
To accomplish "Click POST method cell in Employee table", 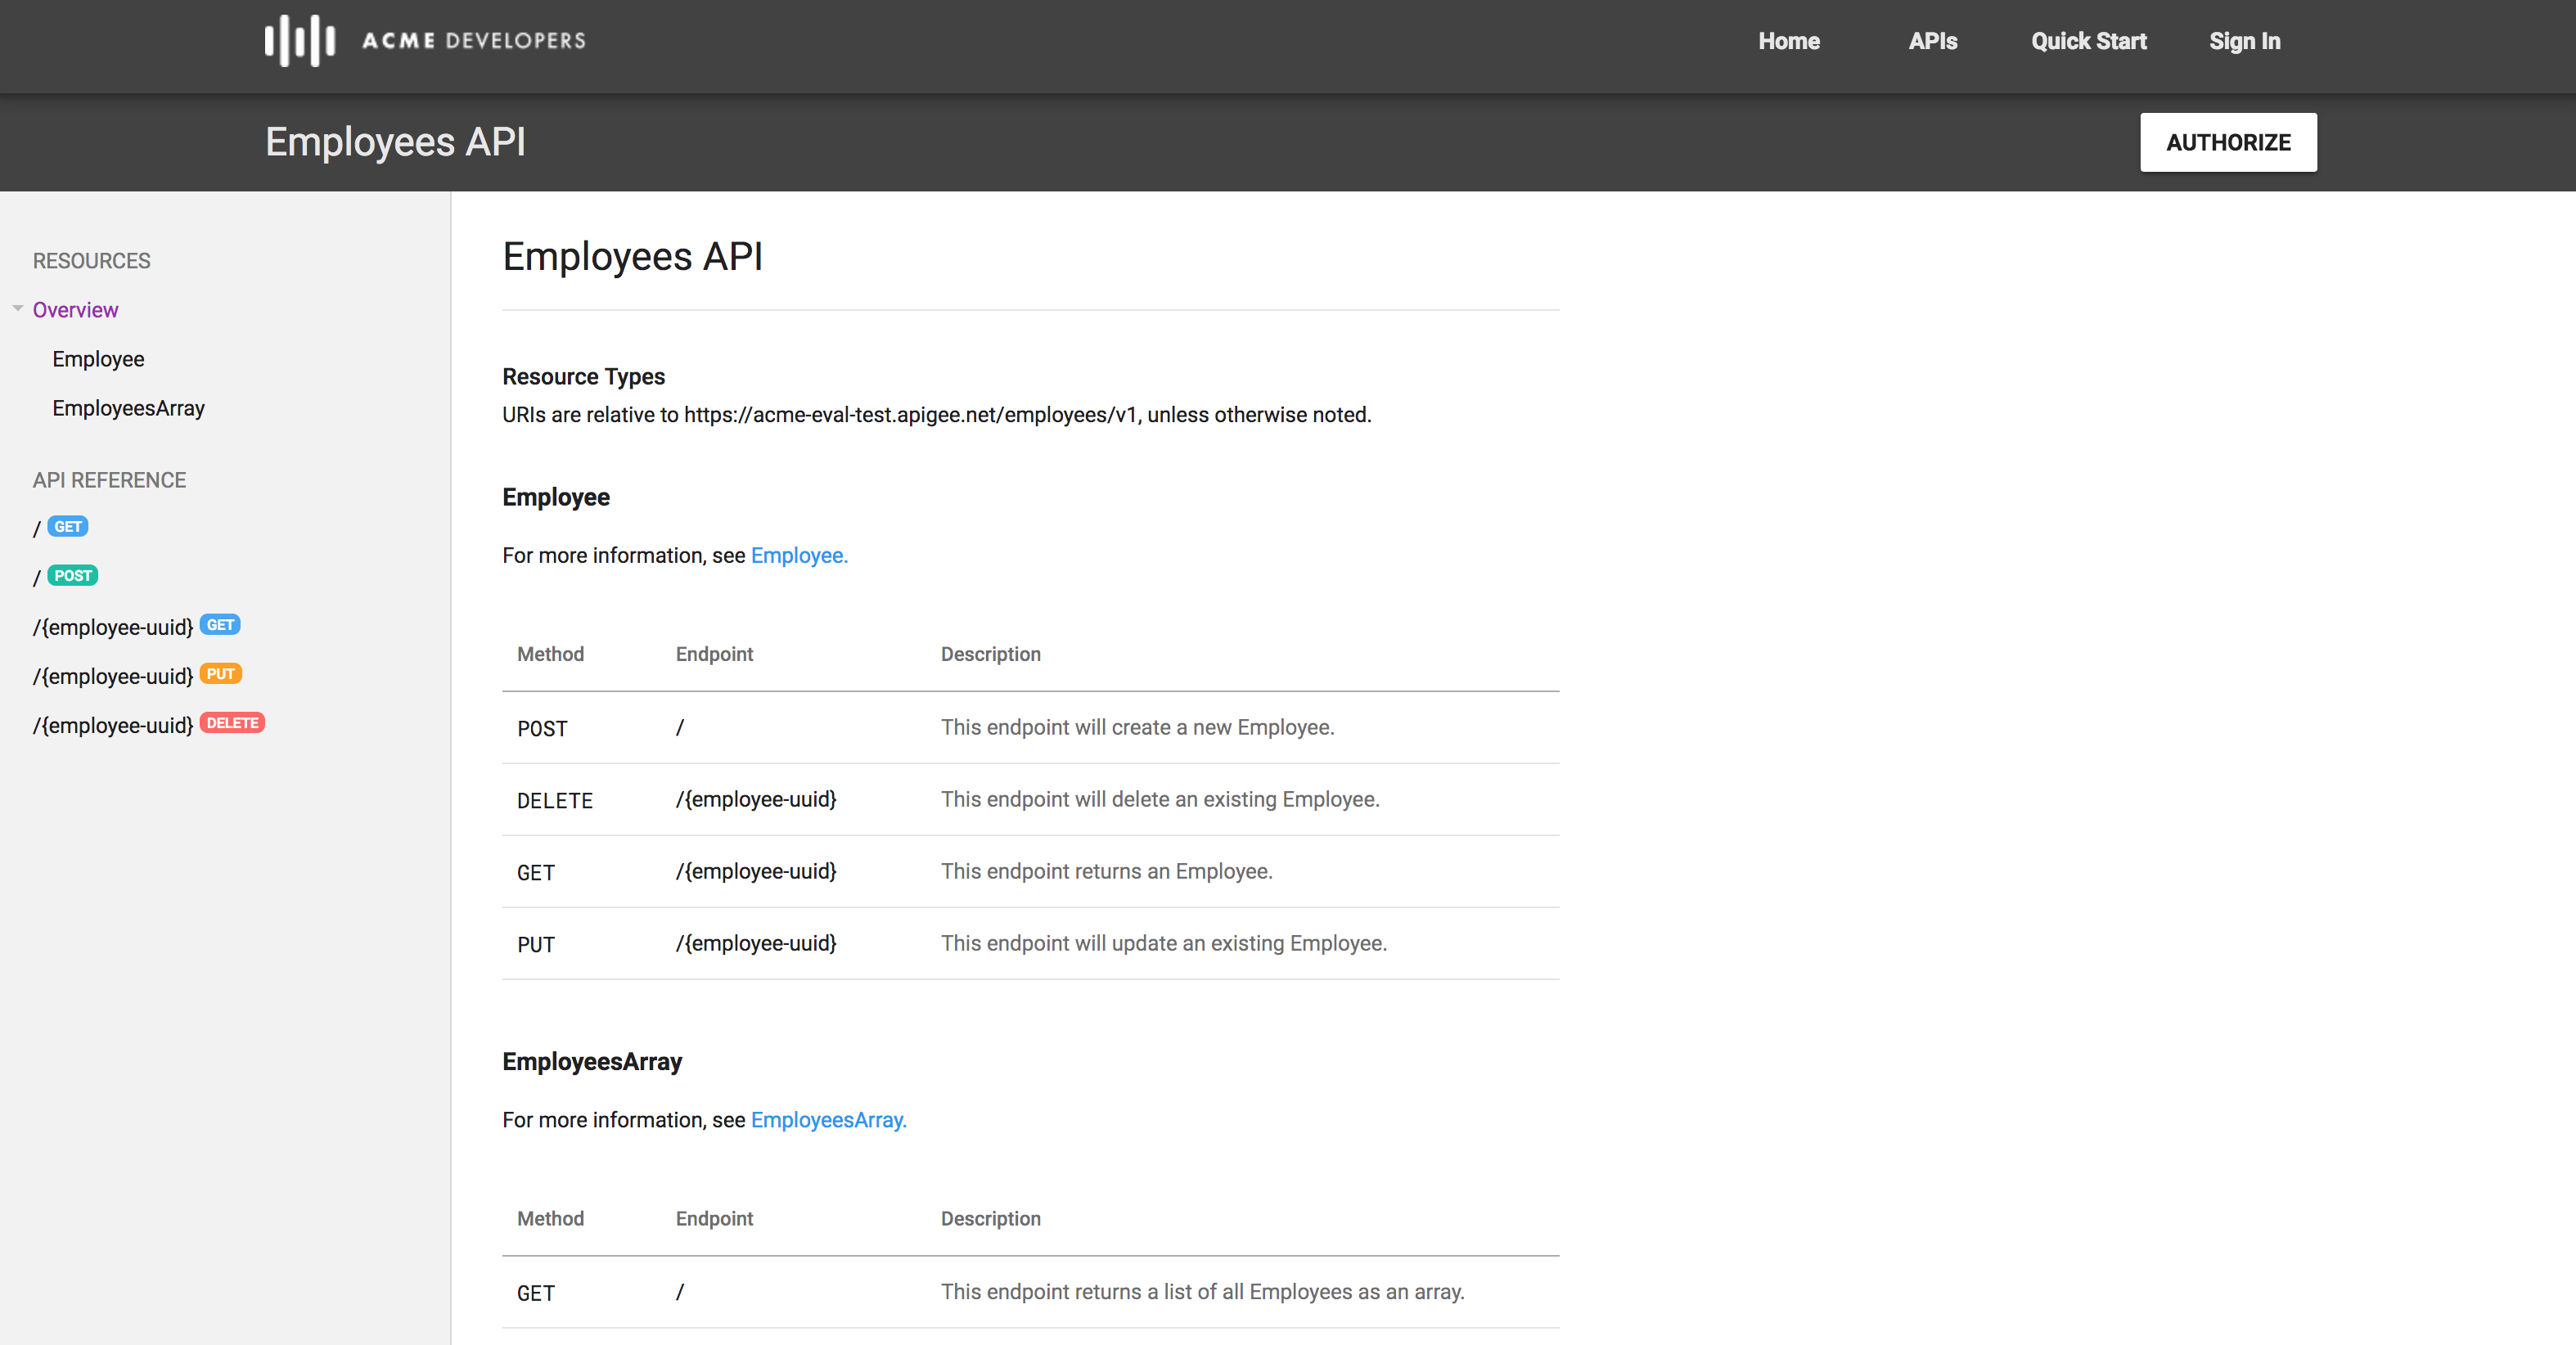I will tap(542, 728).
